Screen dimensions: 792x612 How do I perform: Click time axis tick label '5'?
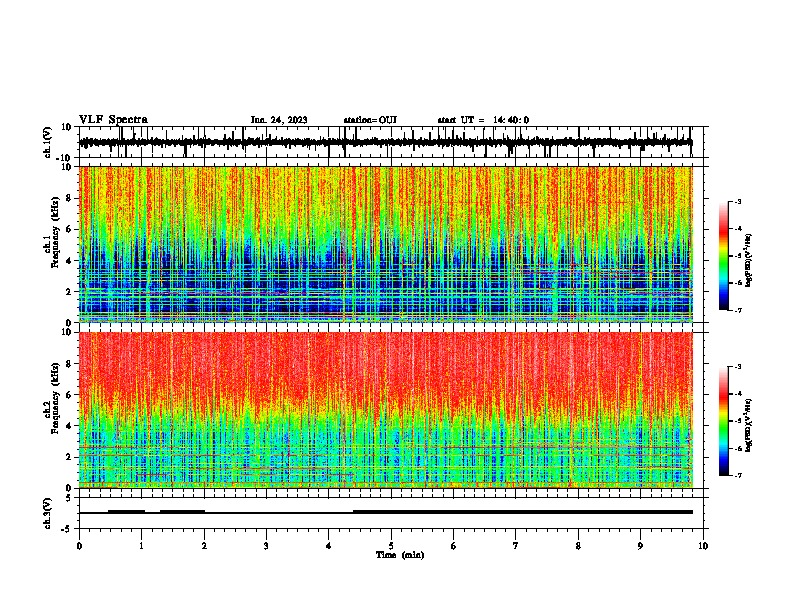click(x=391, y=546)
